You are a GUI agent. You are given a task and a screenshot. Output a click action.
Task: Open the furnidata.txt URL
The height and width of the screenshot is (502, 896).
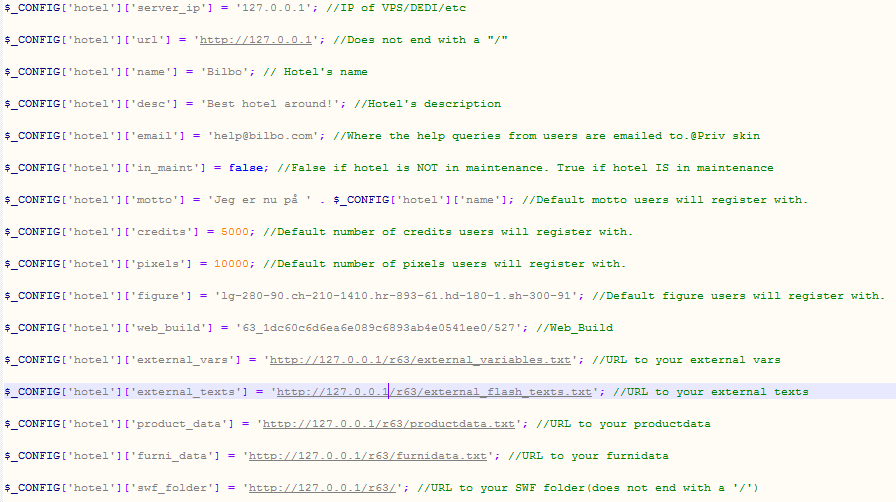pos(368,456)
